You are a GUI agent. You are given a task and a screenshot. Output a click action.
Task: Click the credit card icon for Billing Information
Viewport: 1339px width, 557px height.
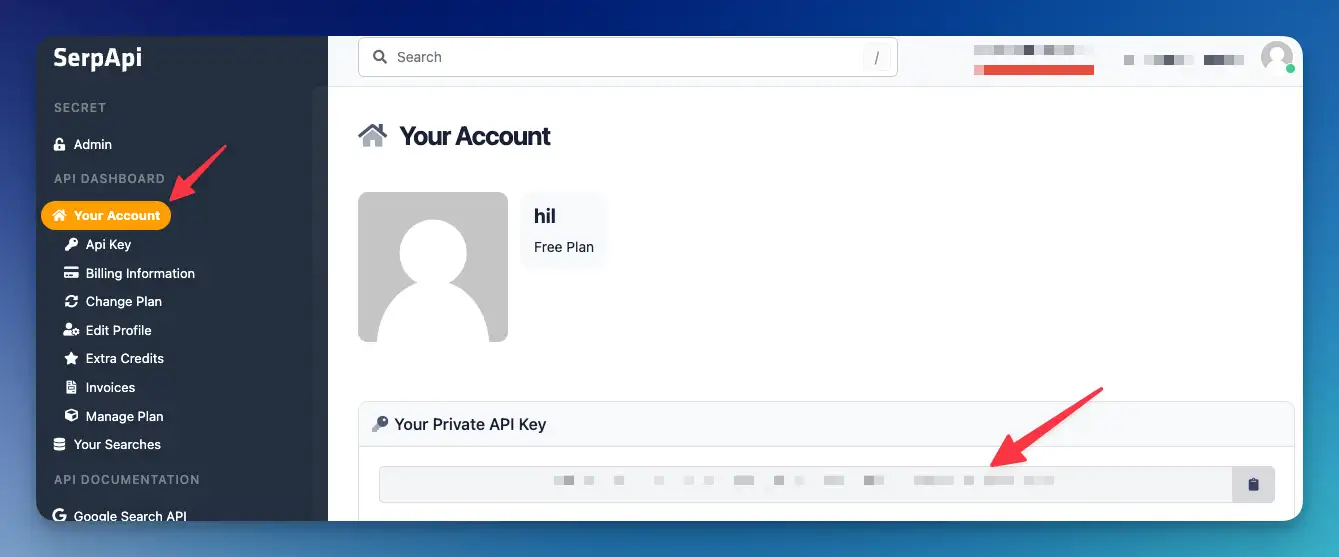click(x=71, y=273)
